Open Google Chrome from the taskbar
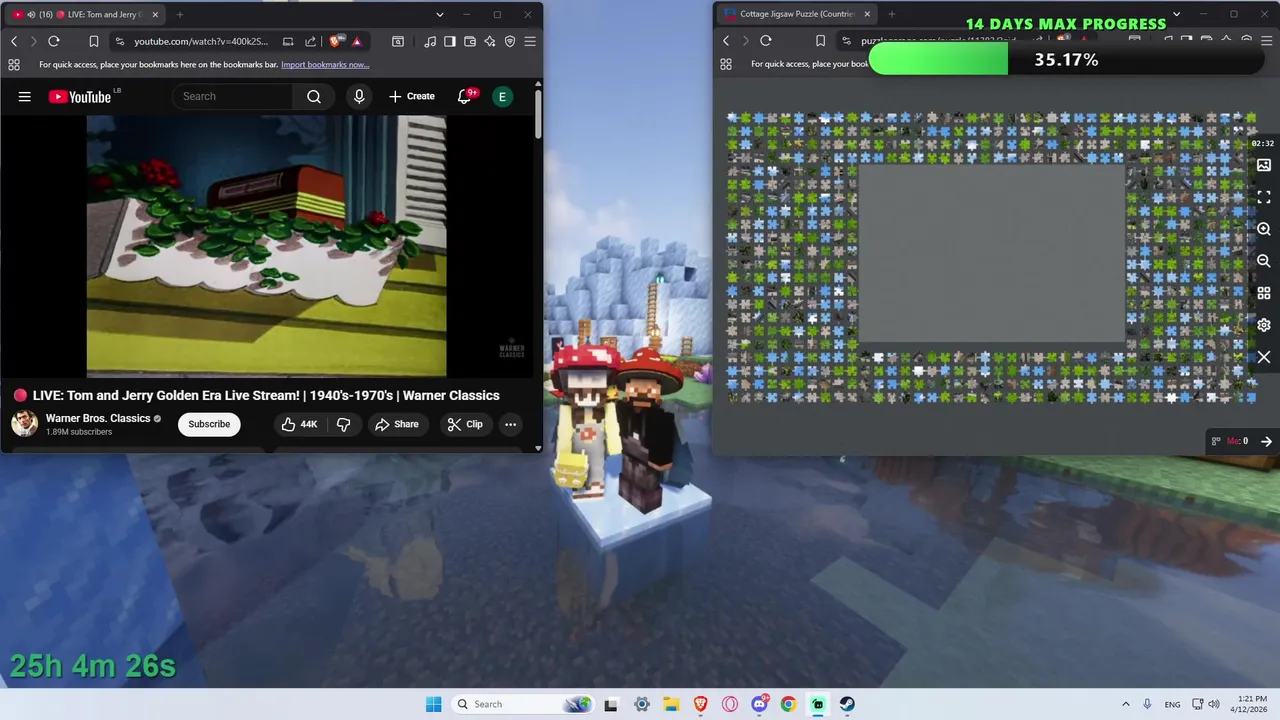The height and width of the screenshot is (720, 1280). pyautogui.click(x=788, y=704)
